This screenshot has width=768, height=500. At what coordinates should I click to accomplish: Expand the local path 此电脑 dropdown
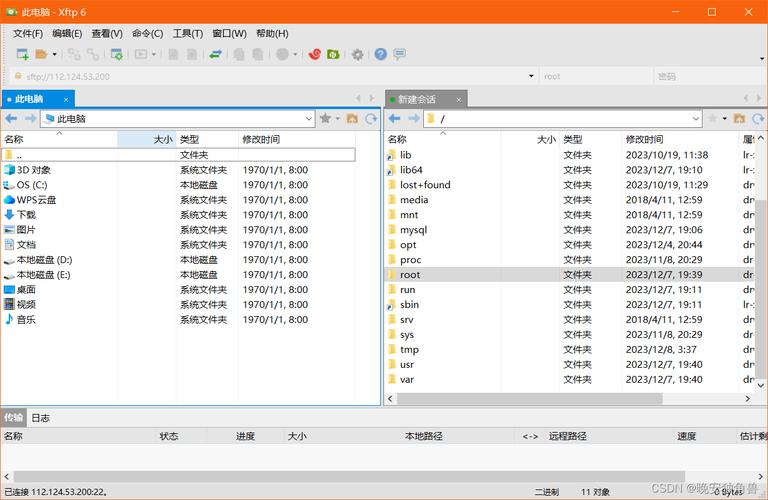pyautogui.click(x=308, y=119)
